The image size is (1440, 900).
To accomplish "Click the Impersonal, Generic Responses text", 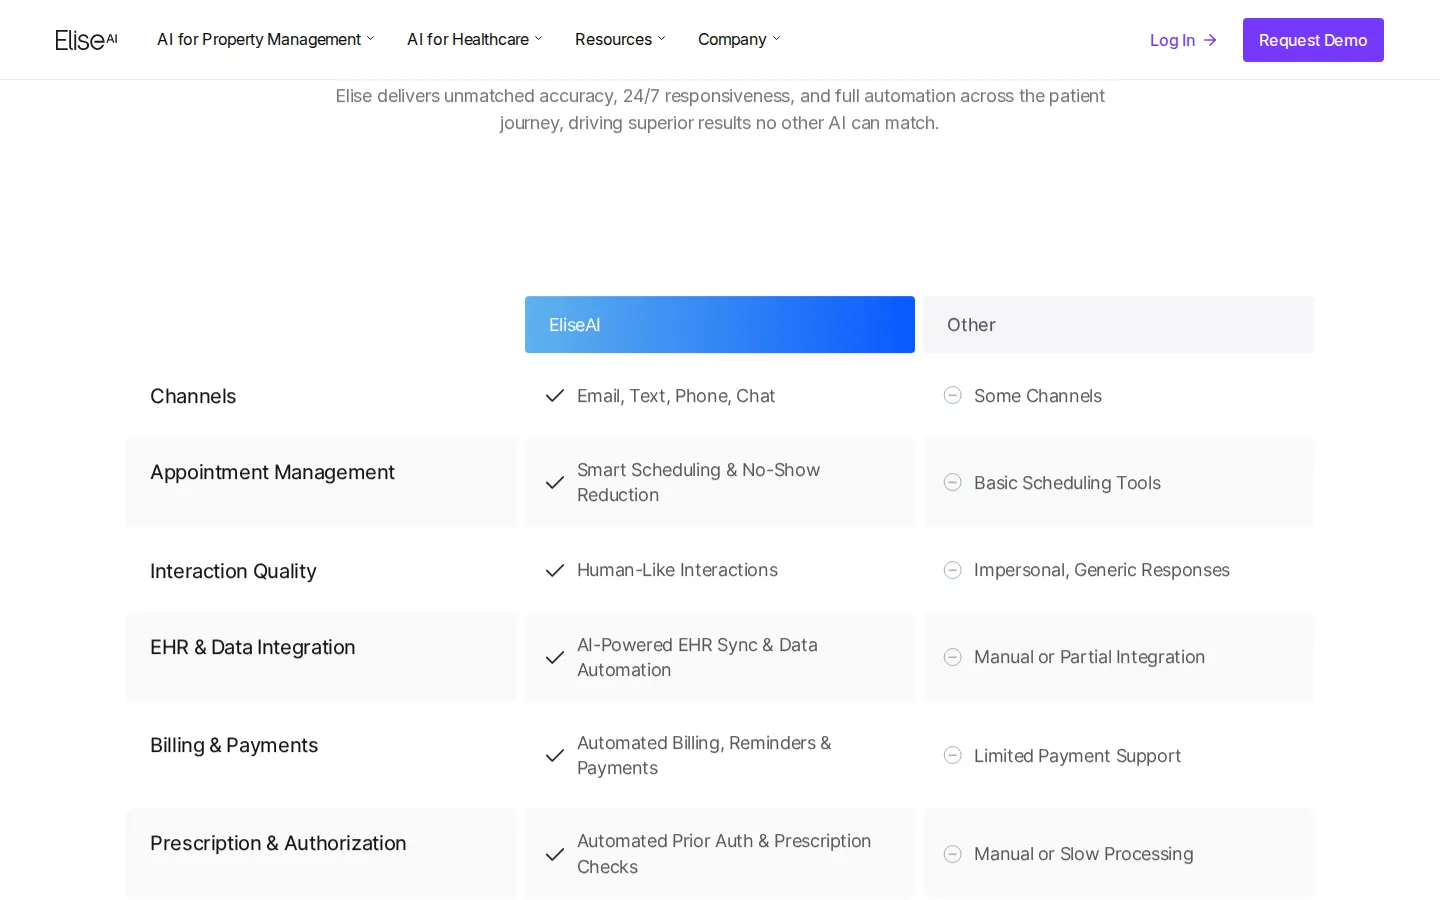I will (1102, 570).
